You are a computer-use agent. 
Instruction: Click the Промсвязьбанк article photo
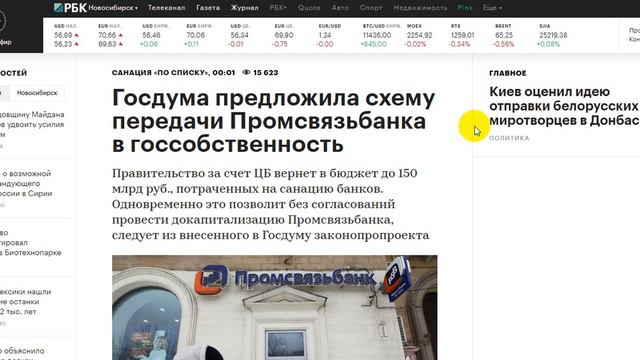tap(275, 308)
